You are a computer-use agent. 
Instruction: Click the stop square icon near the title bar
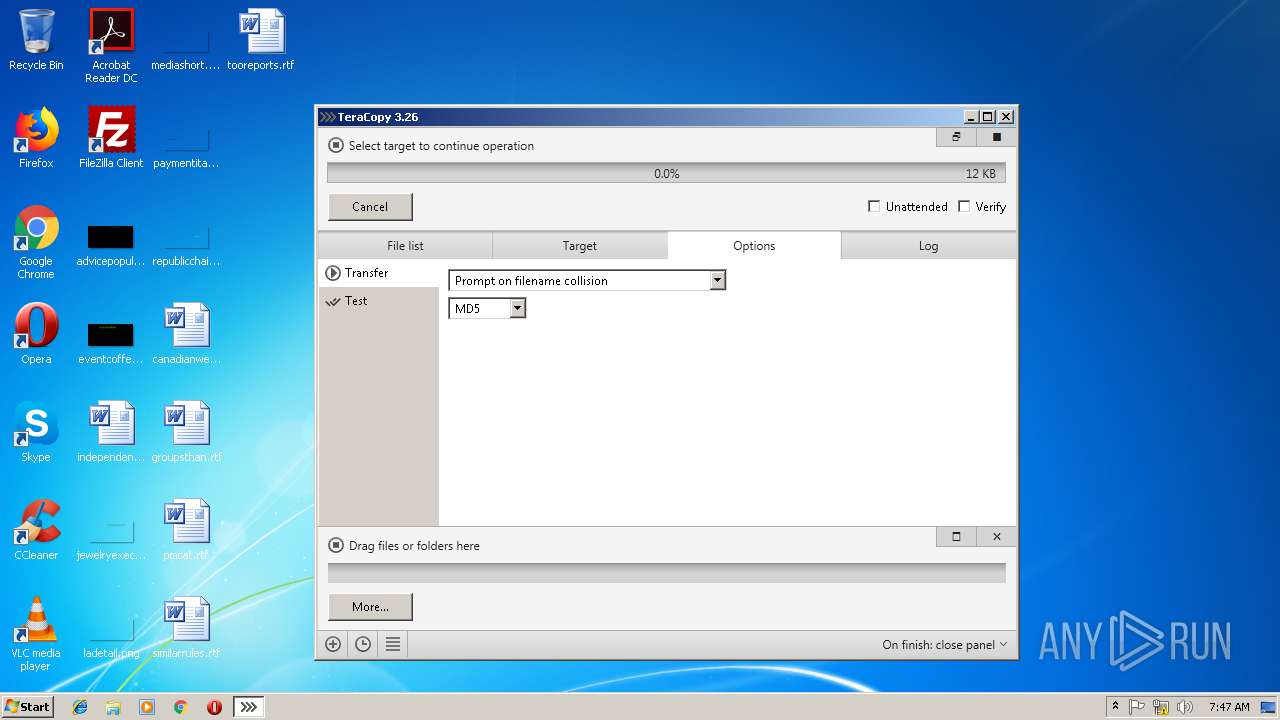point(996,137)
